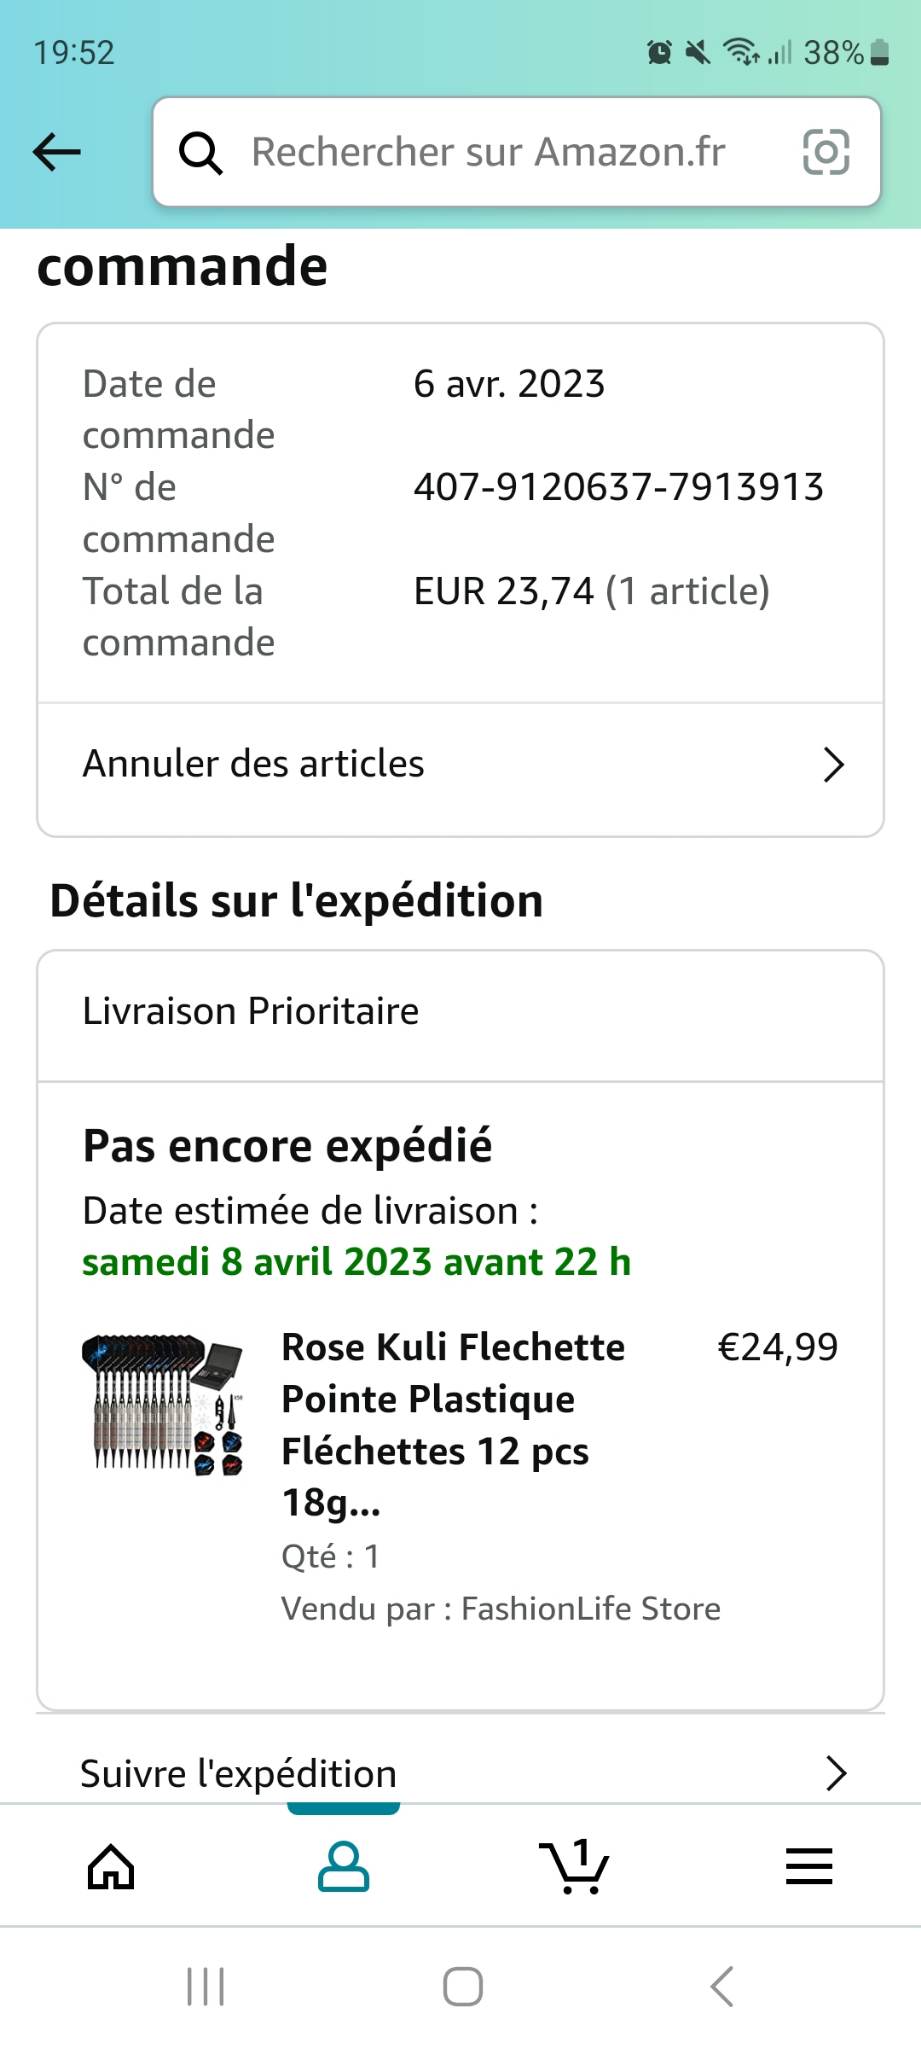This screenshot has width=921, height=2048.
Task: Tap Android recent apps button
Action: point(206,1986)
